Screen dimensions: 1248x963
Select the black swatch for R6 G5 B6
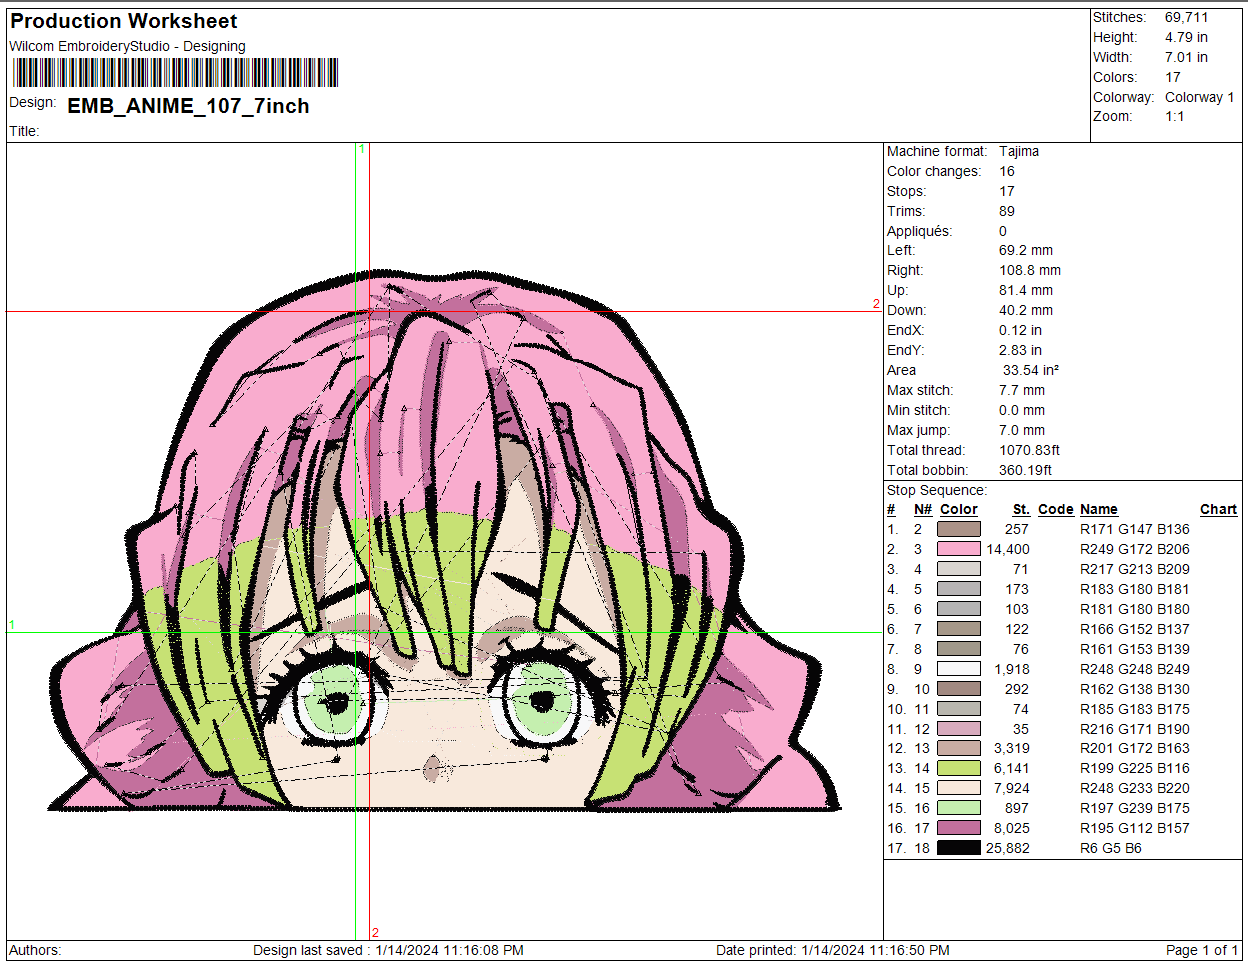pos(958,848)
